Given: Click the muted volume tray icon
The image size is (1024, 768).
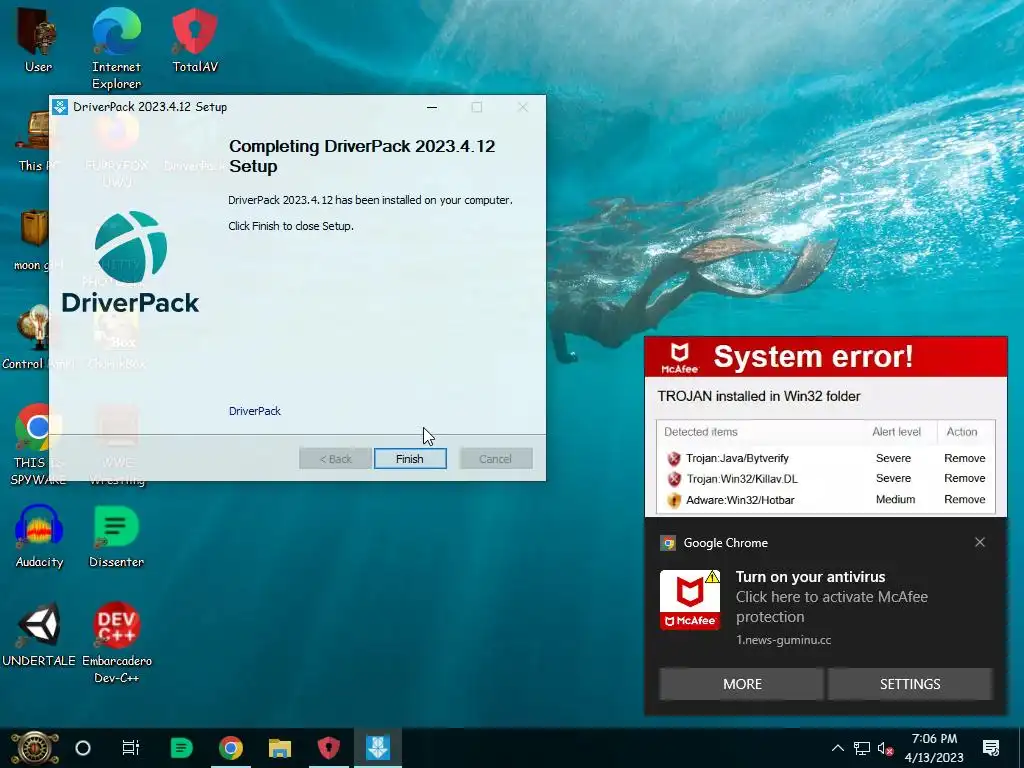Looking at the screenshot, I should tap(886, 748).
